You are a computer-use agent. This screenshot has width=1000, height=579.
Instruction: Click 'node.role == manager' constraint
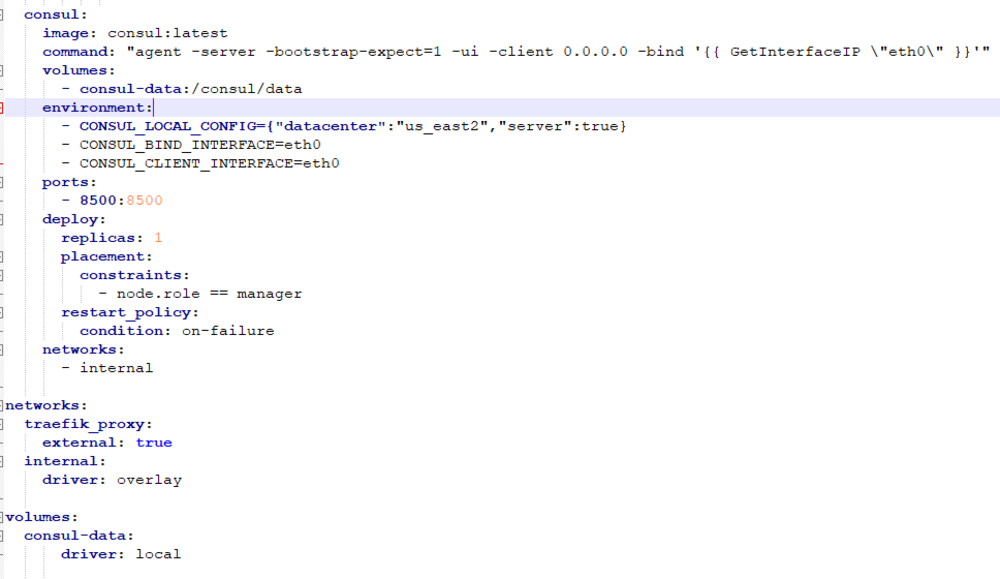(x=209, y=294)
